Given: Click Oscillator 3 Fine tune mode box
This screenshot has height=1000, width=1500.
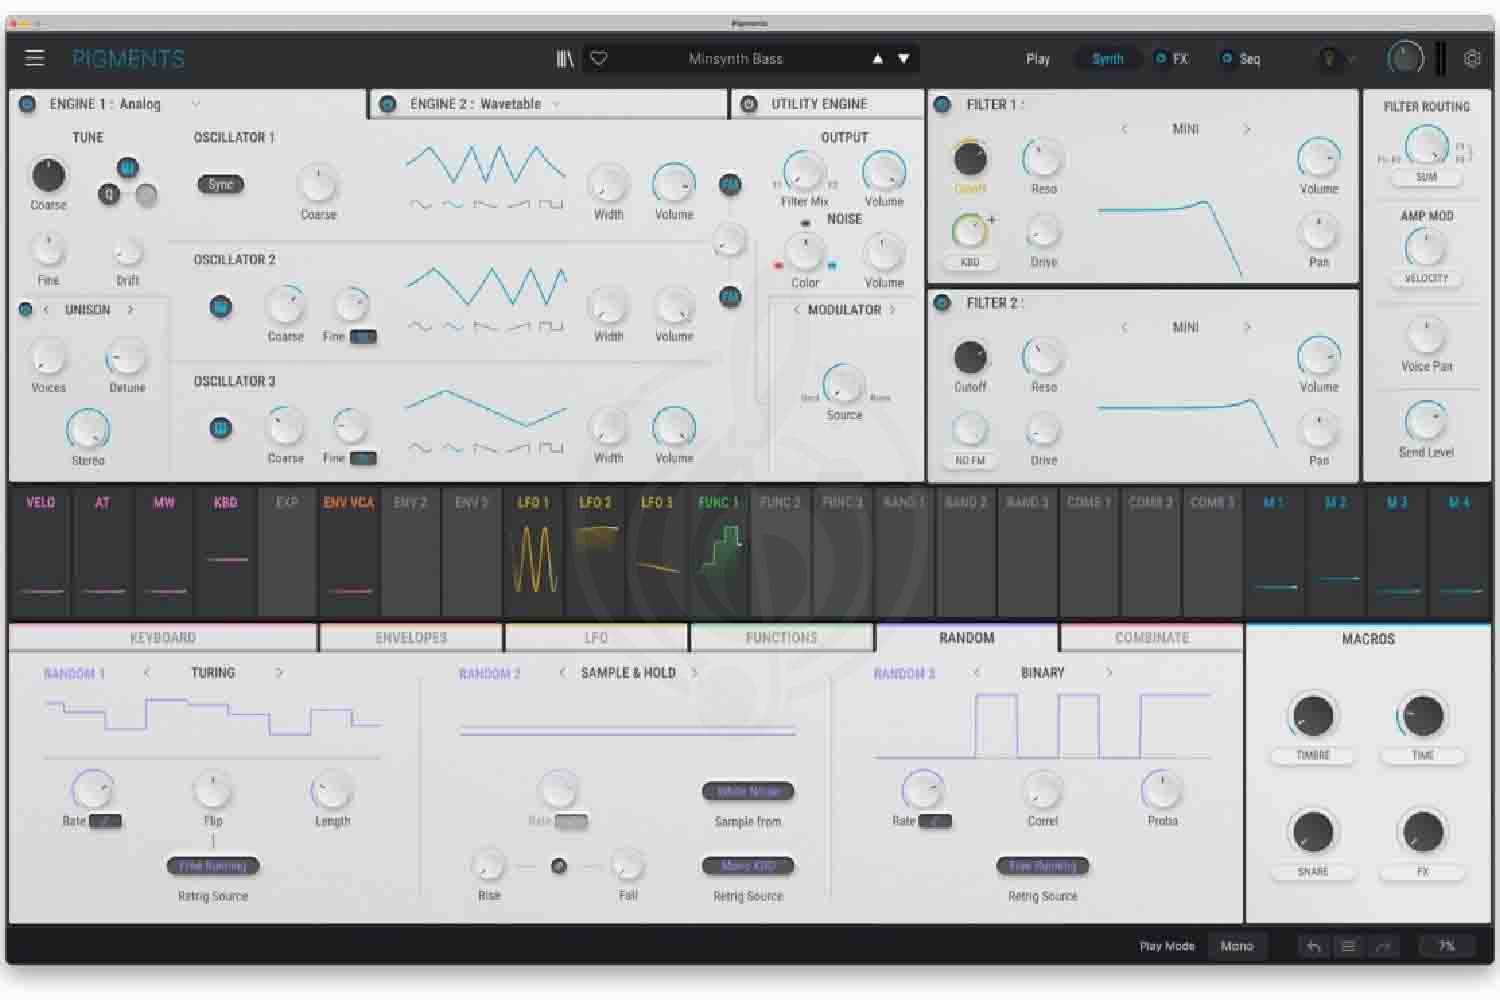Looking at the screenshot, I should [364, 459].
